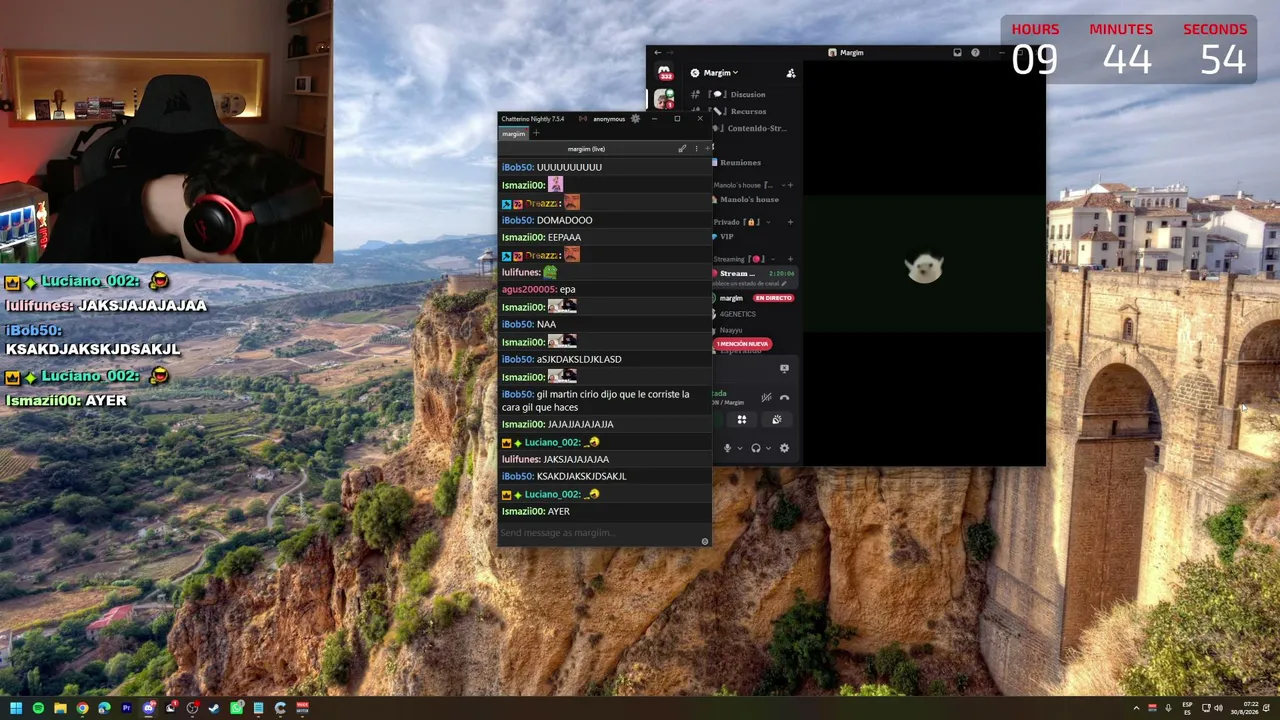Screen dimensions: 1280x720
Task: Open moderation sword icon in chat header
Action: coord(682,149)
